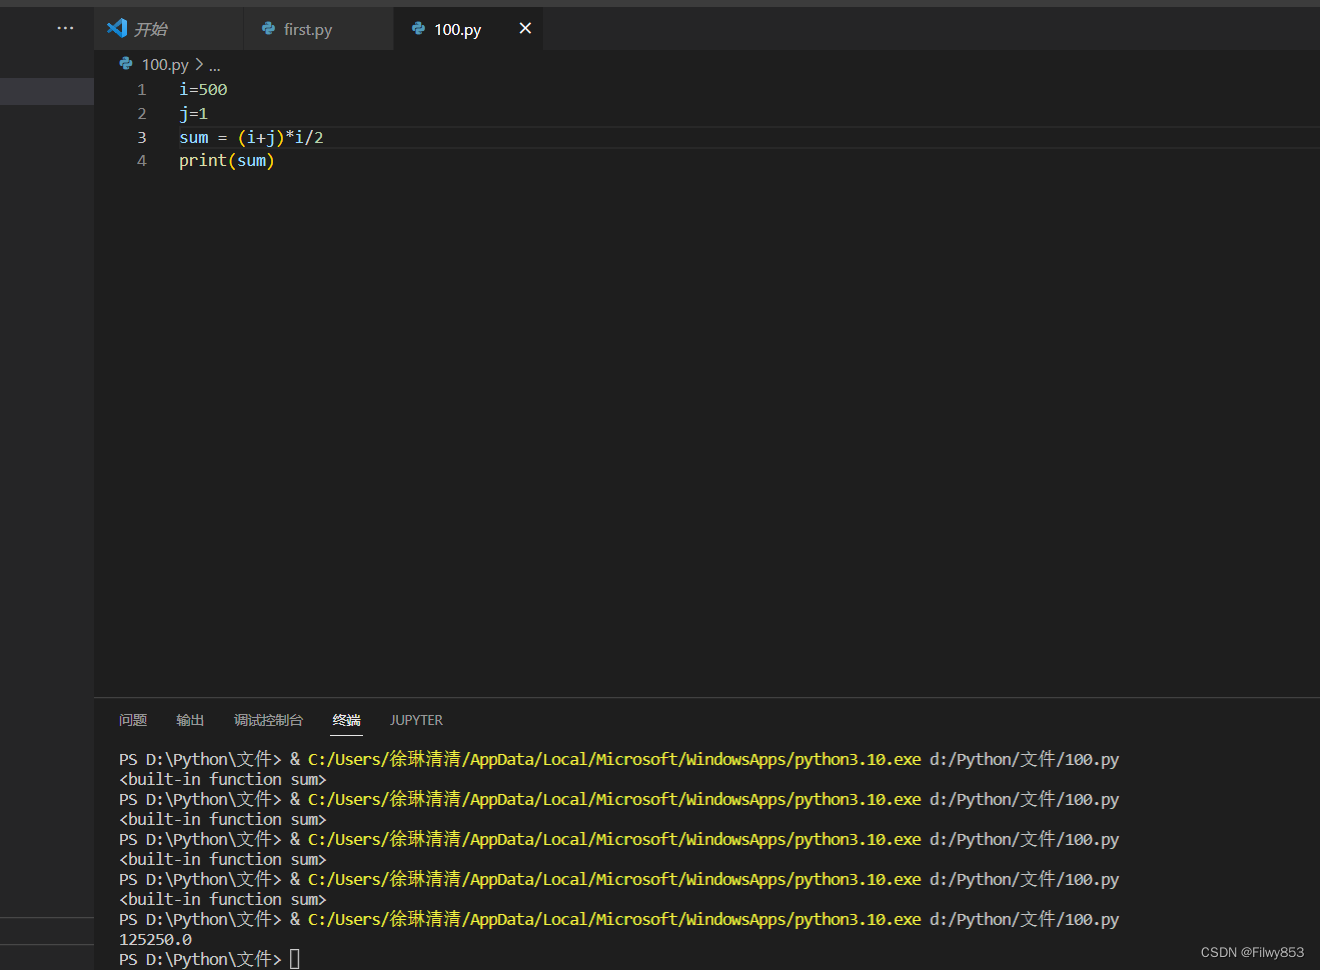Switch to the first.py tab
This screenshot has width=1320, height=970.
(x=305, y=29)
